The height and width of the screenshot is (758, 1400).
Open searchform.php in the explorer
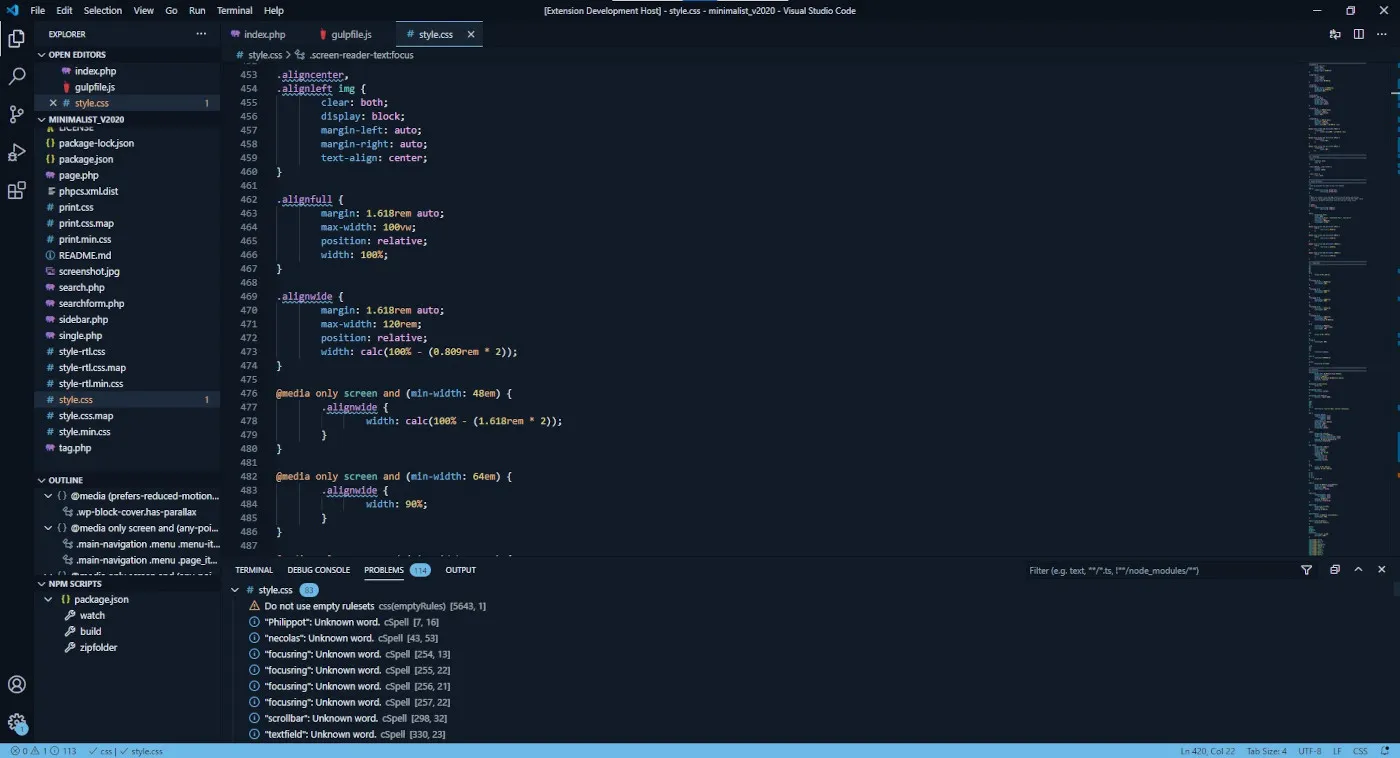[91, 303]
